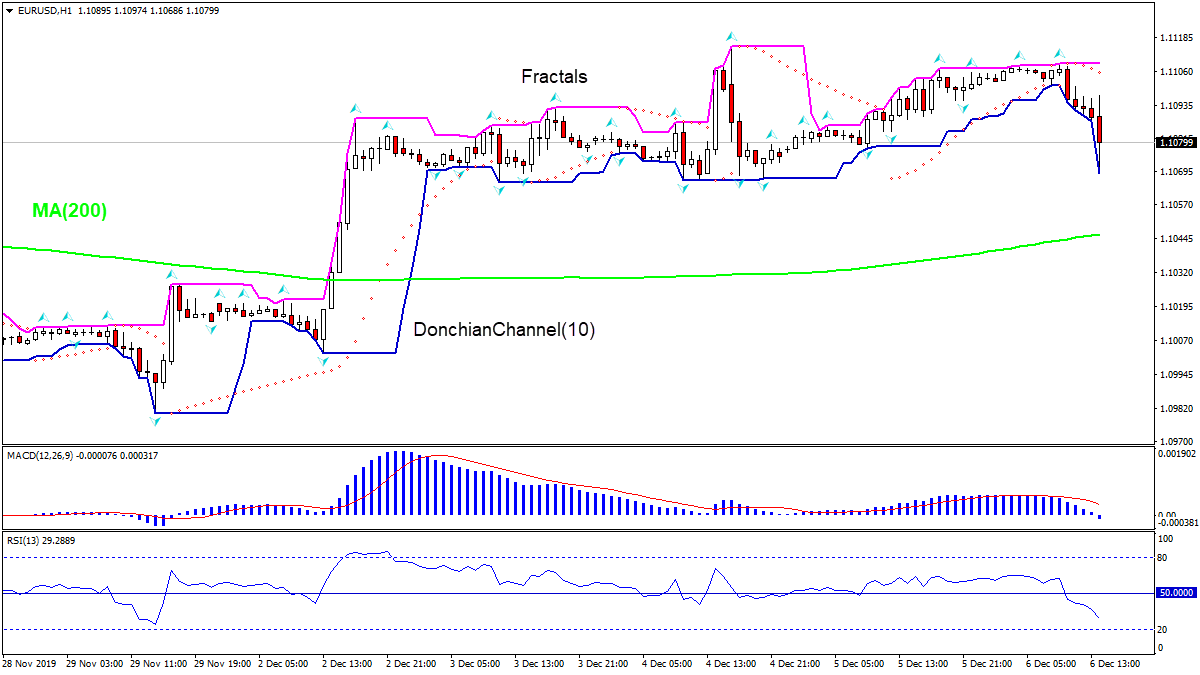The image size is (1200, 675).
Task: Click price axis label 1.11060
Action: [1177, 72]
